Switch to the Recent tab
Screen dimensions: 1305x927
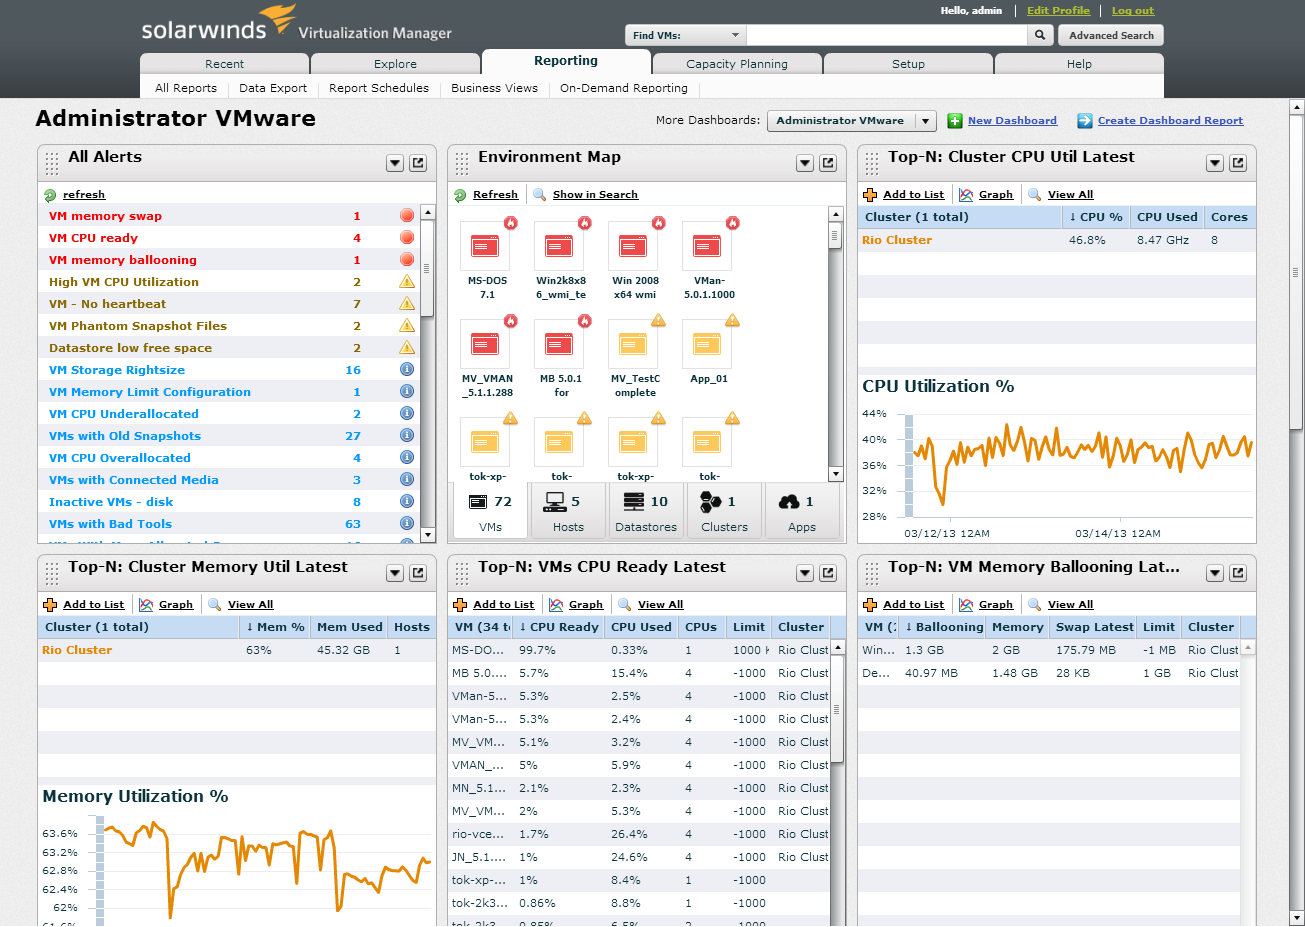click(x=225, y=64)
